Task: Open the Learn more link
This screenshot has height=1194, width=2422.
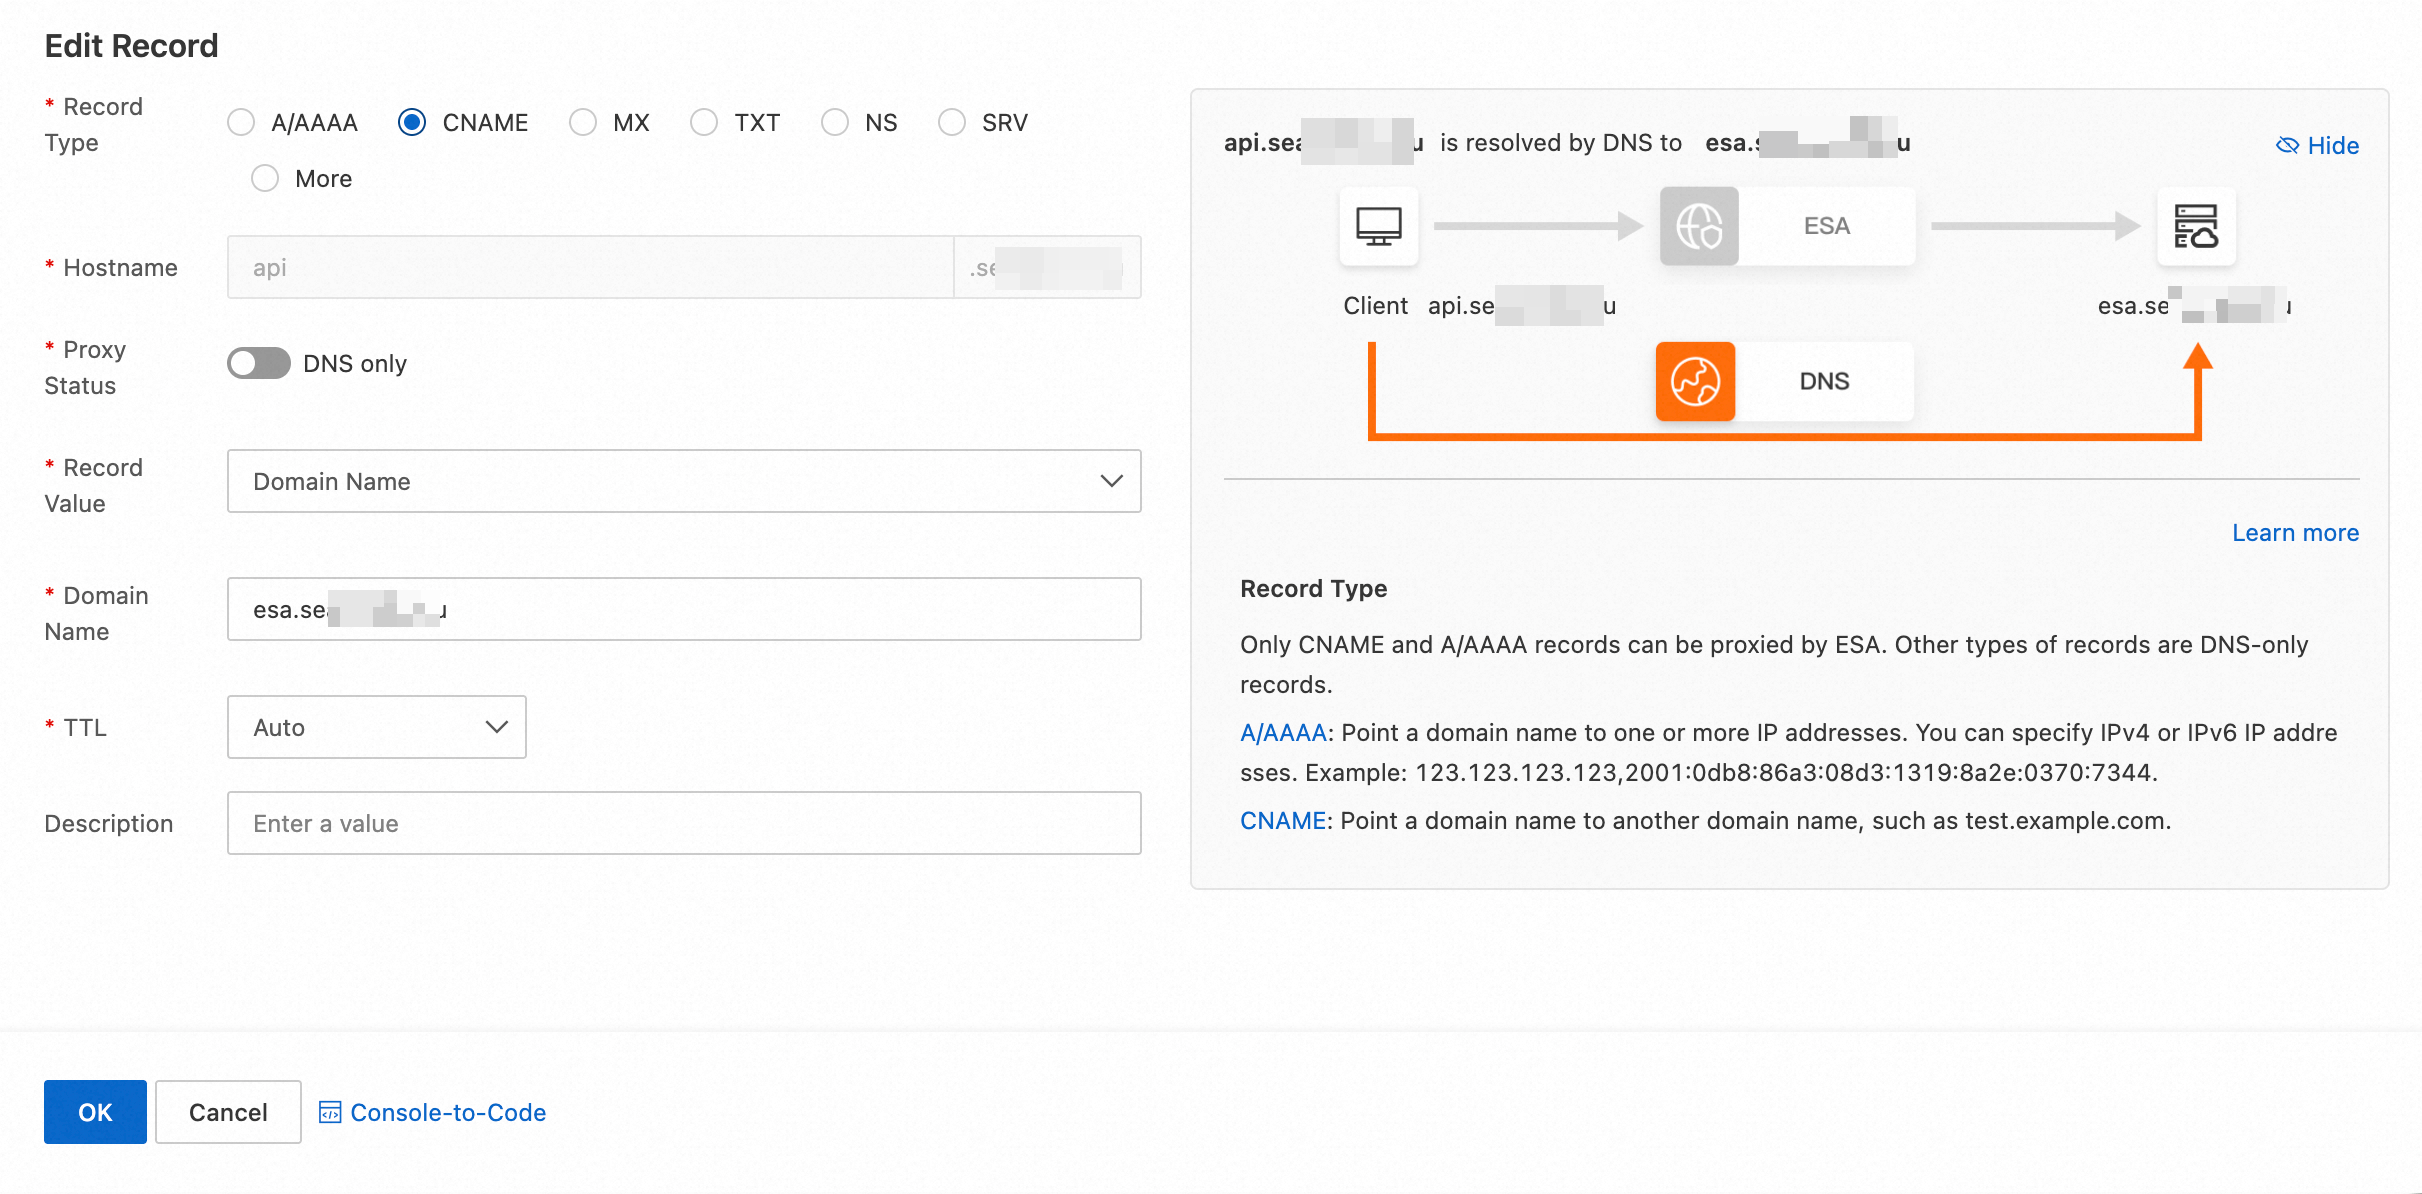Action: [2295, 533]
